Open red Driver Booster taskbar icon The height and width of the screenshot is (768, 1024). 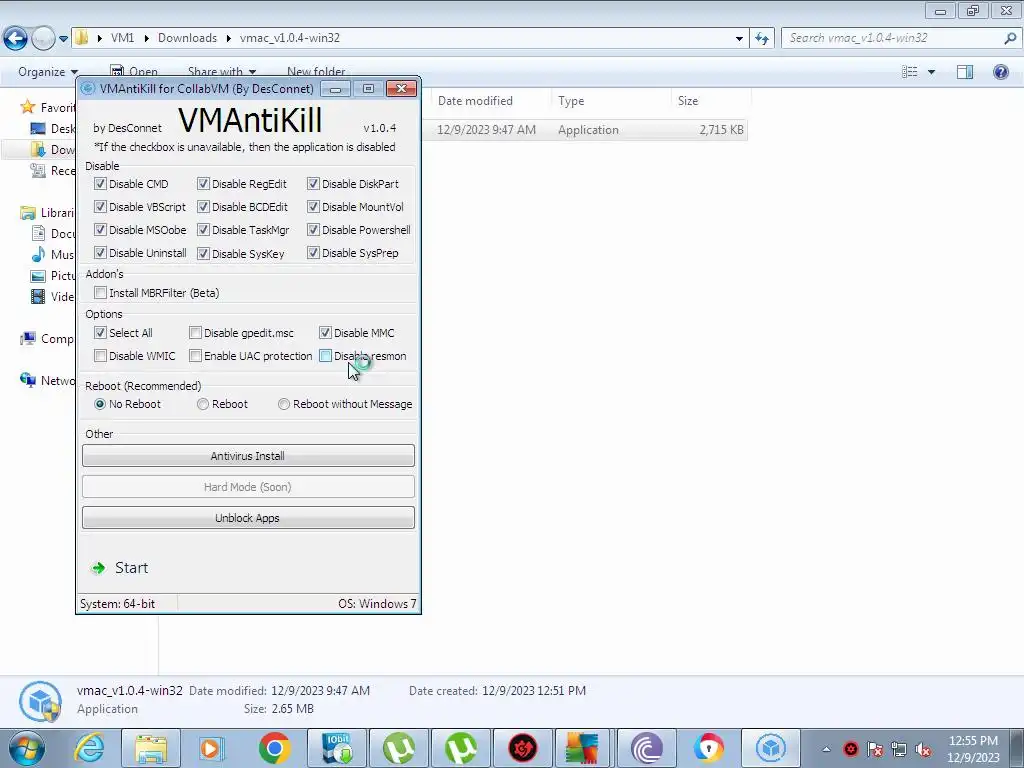click(522, 748)
